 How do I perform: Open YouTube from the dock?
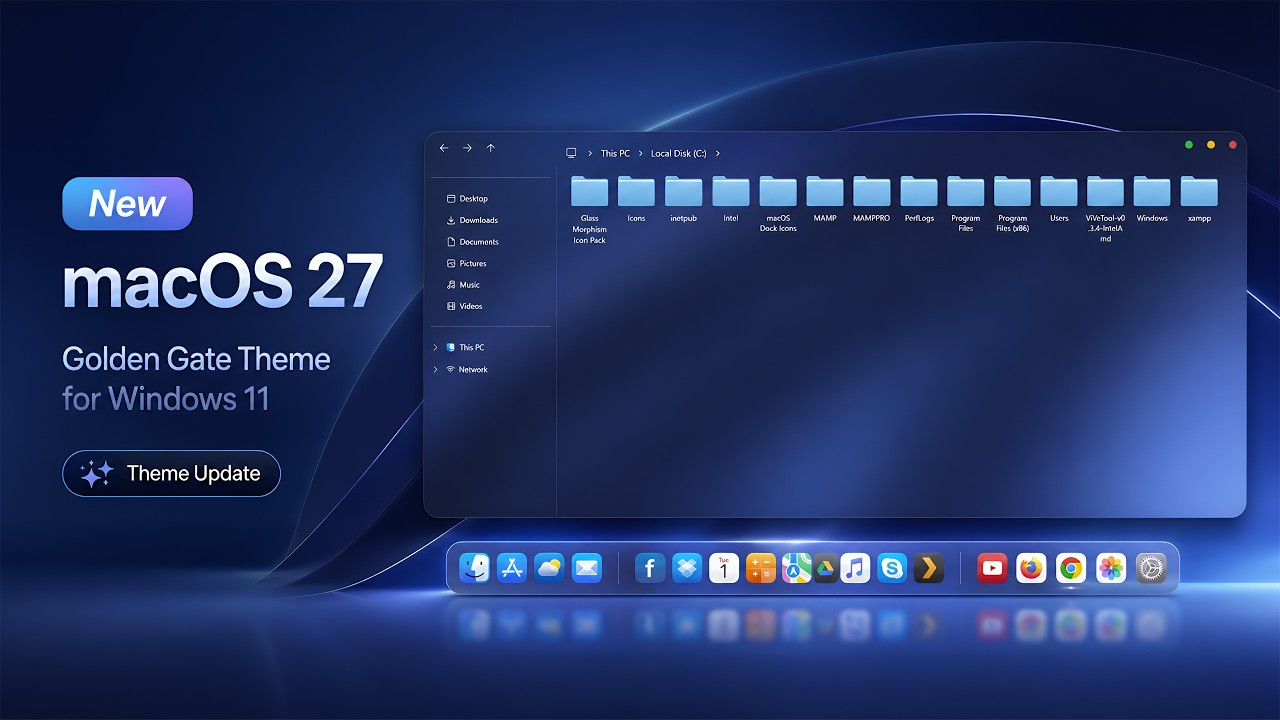(992, 568)
